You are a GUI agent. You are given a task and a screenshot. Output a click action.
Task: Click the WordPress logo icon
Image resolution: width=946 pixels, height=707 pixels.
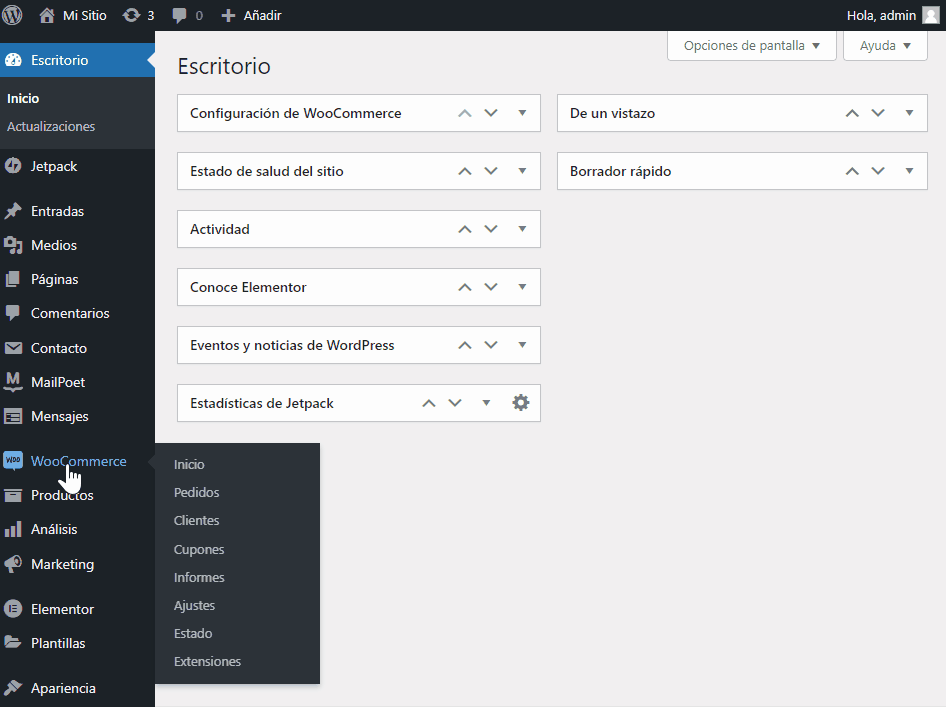(x=12, y=15)
